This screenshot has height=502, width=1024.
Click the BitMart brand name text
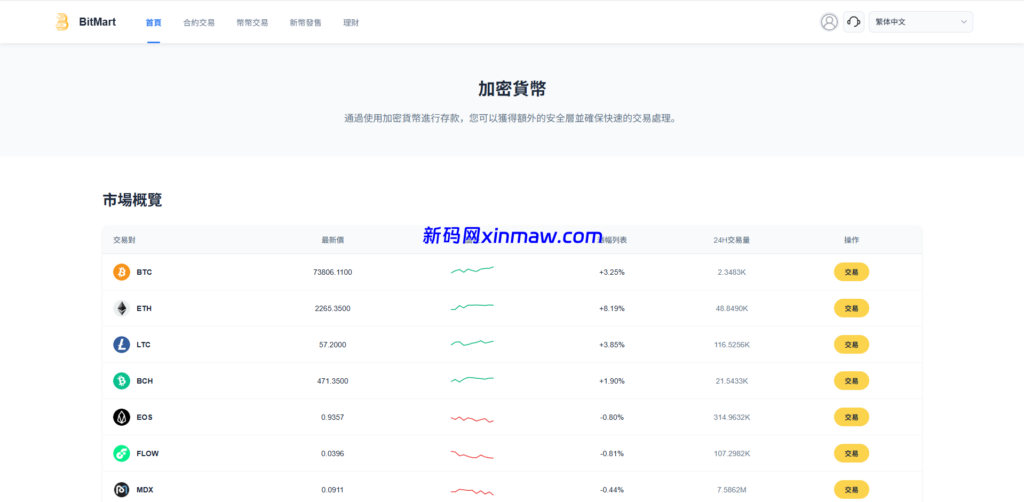97,22
